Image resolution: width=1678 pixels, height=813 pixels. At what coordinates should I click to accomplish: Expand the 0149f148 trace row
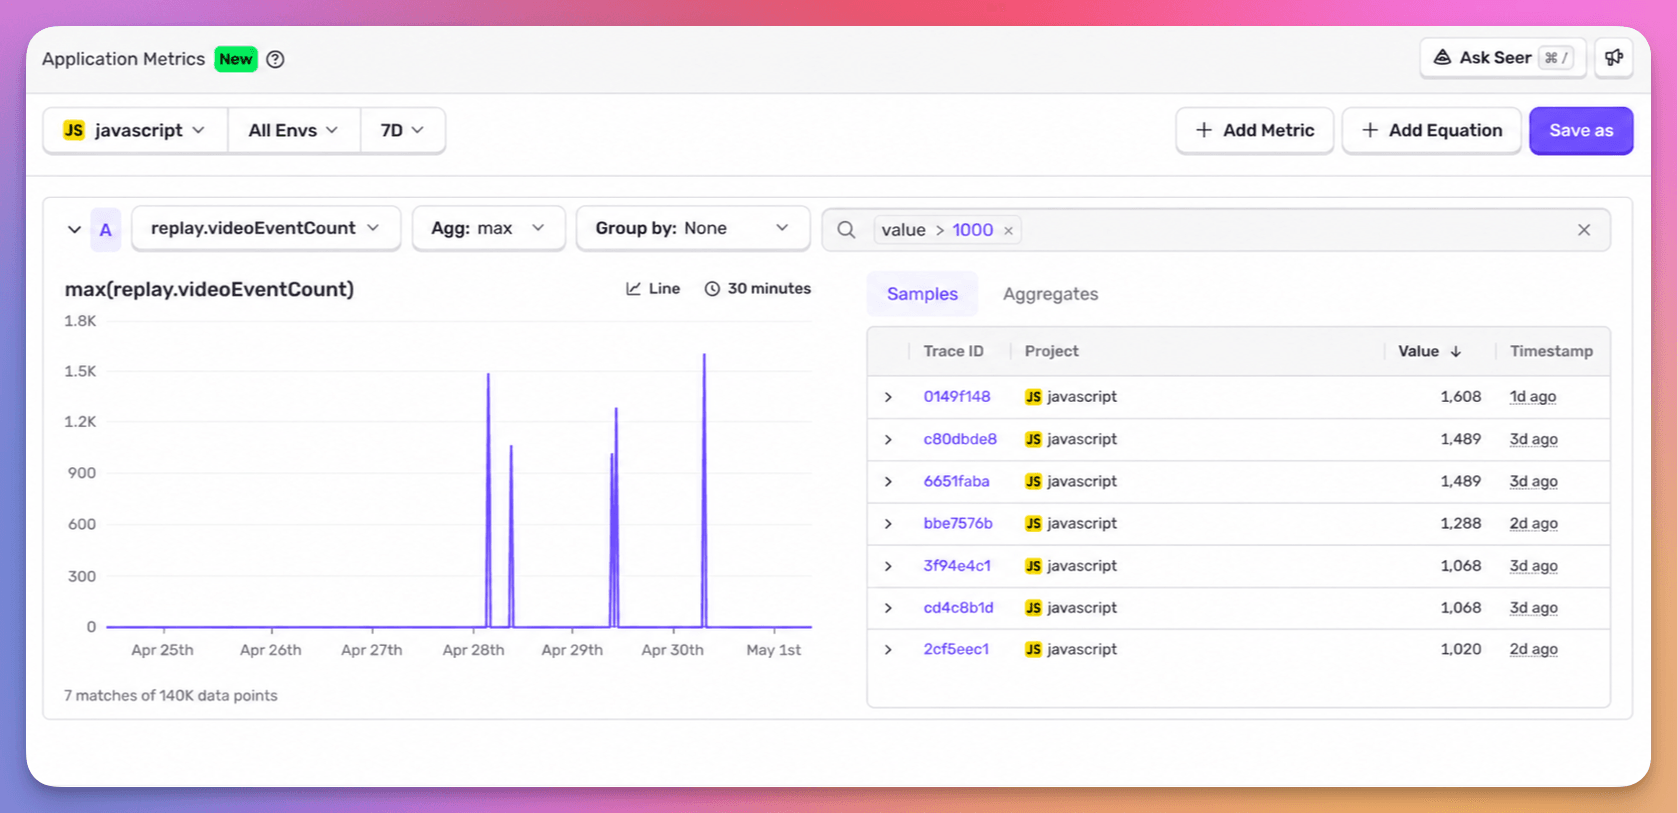[888, 397]
